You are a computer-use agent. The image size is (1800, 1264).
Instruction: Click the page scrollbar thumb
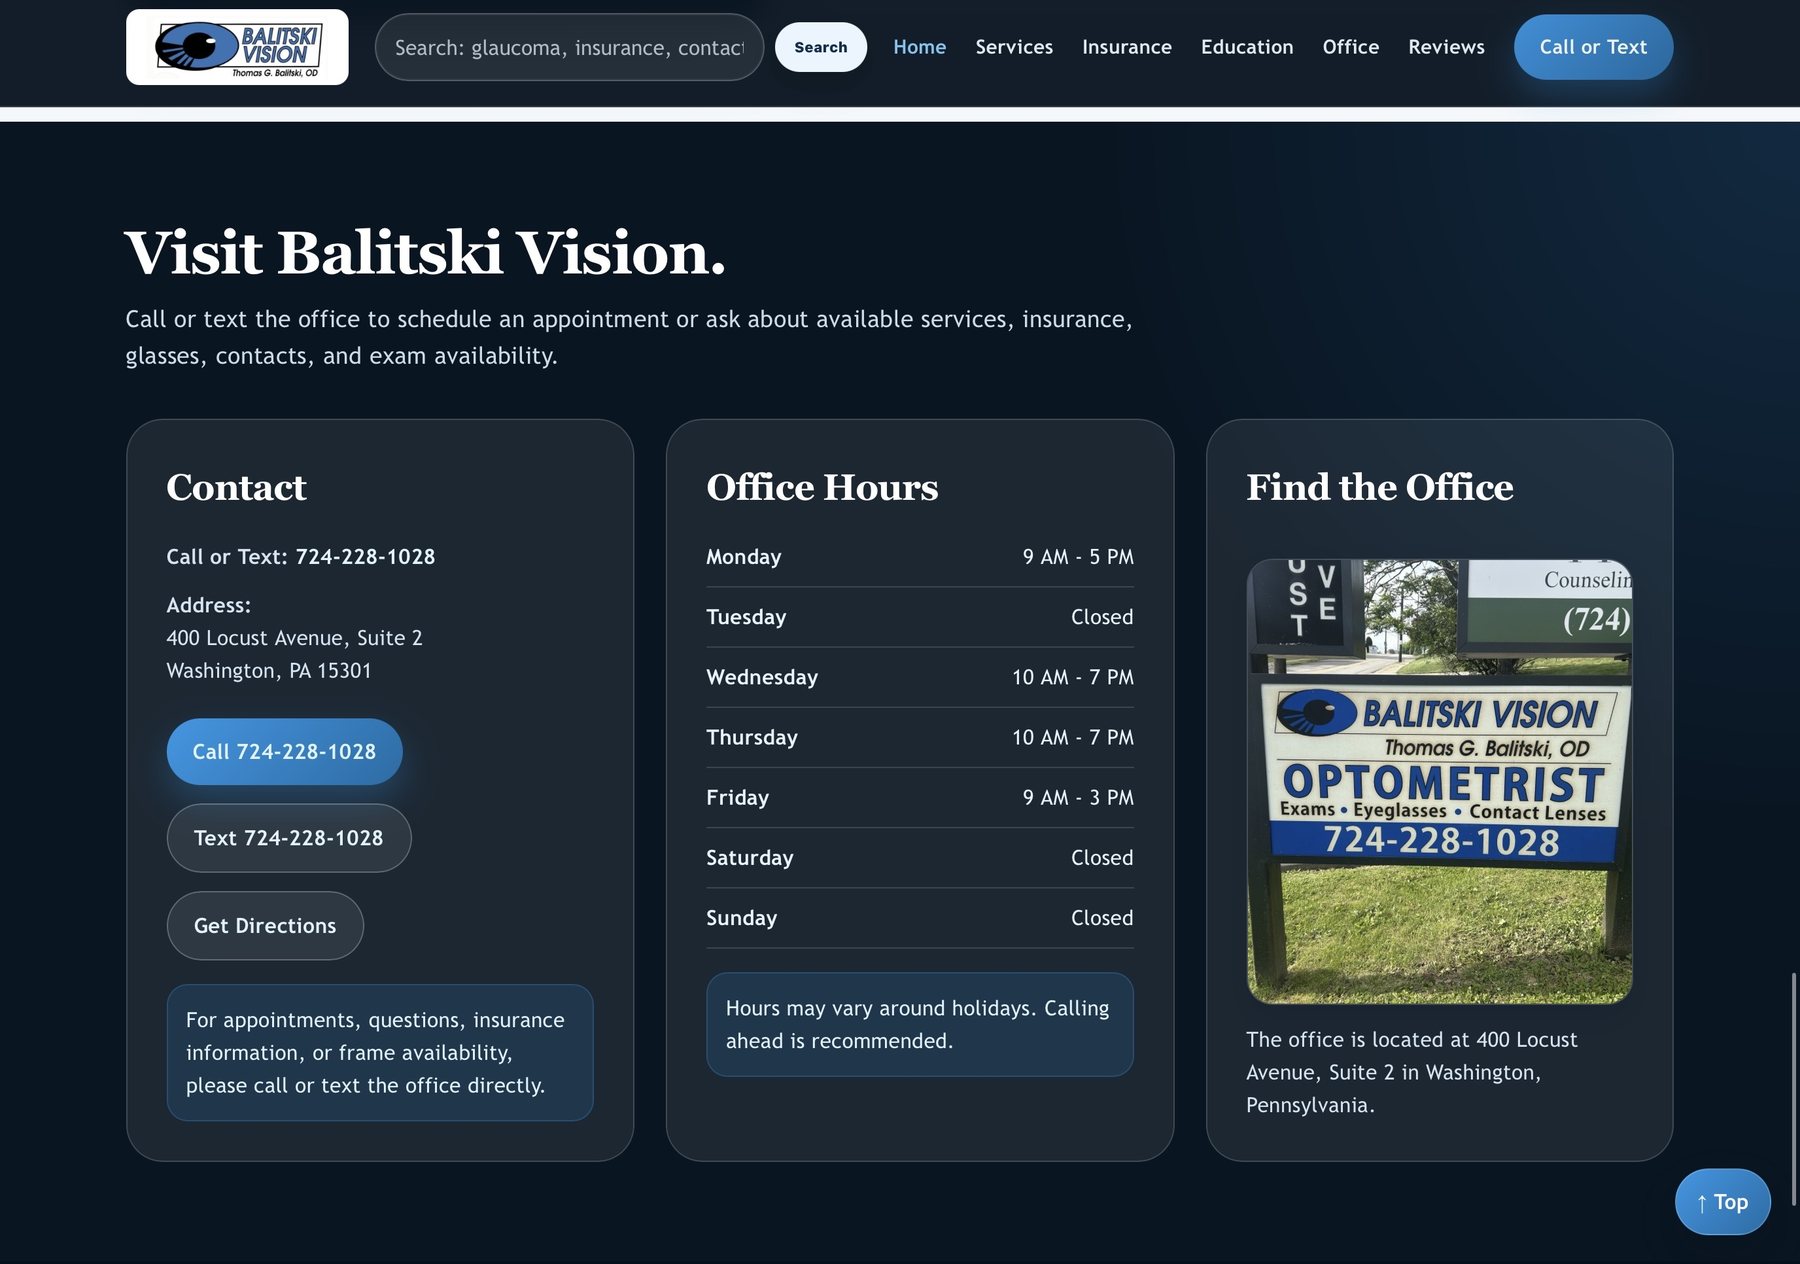point(1794,1088)
